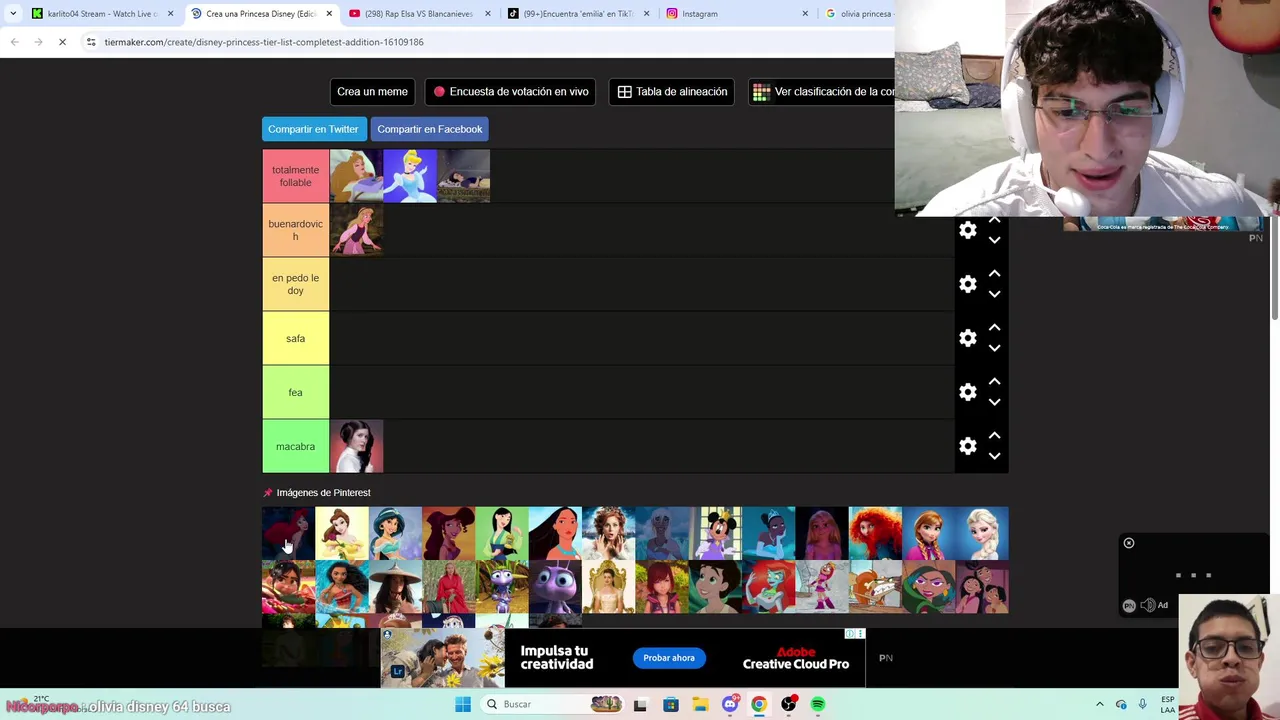Switch to 'olivia princesa' Google tab
1280x720 pixels.
click(858, 14)
